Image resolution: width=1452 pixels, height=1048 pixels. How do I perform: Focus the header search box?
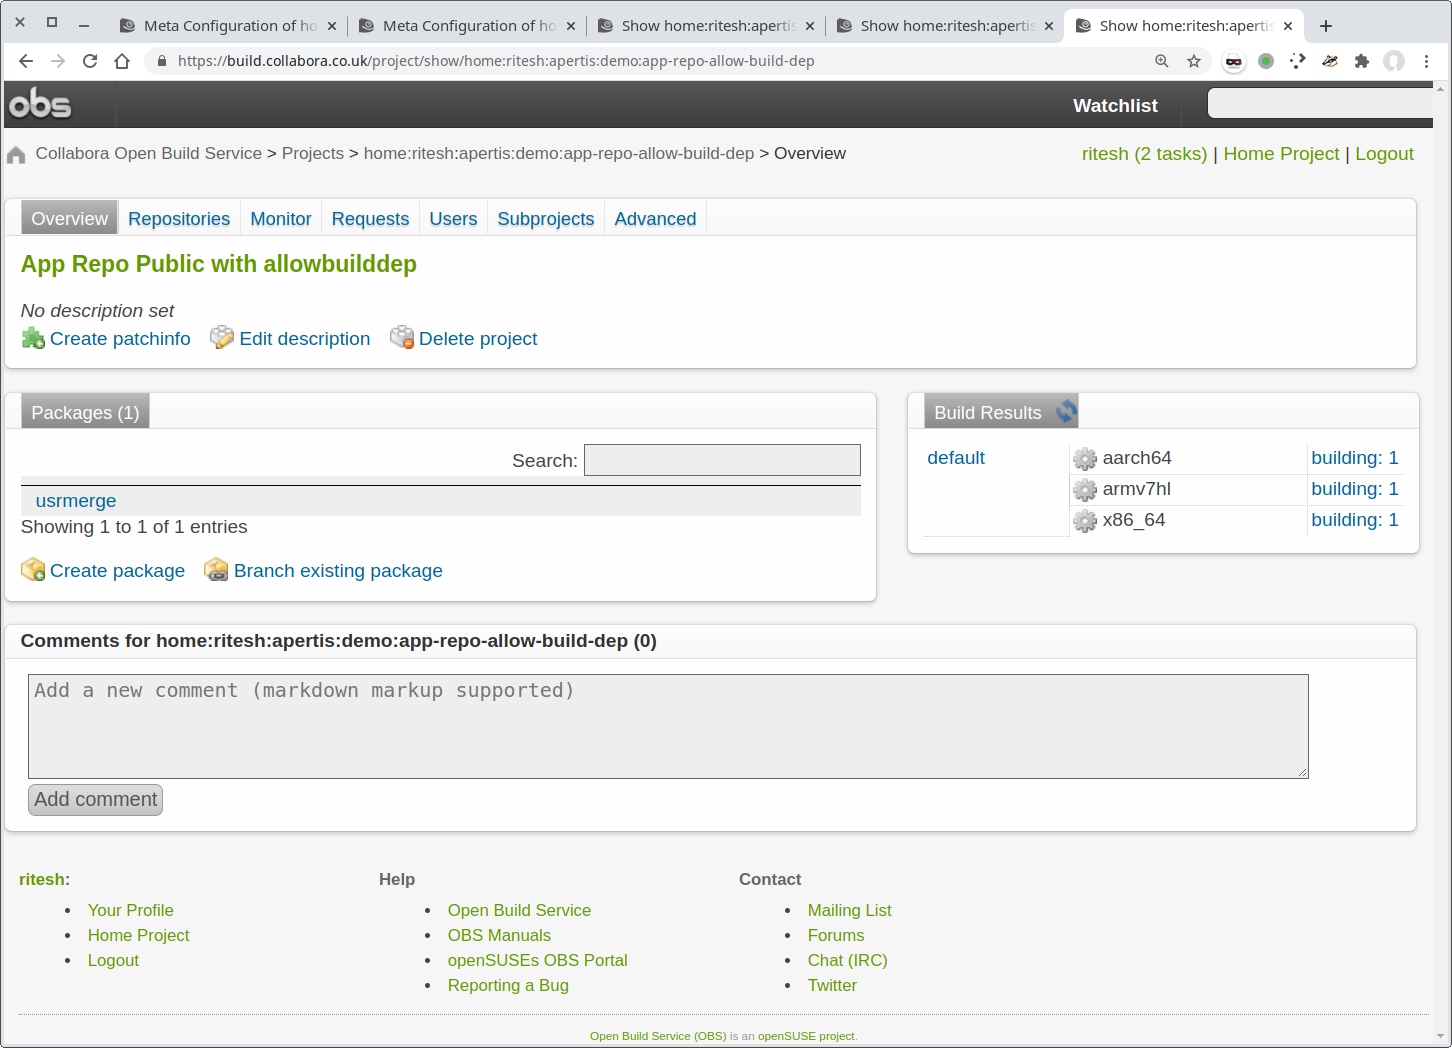[x=1320, y=103]
